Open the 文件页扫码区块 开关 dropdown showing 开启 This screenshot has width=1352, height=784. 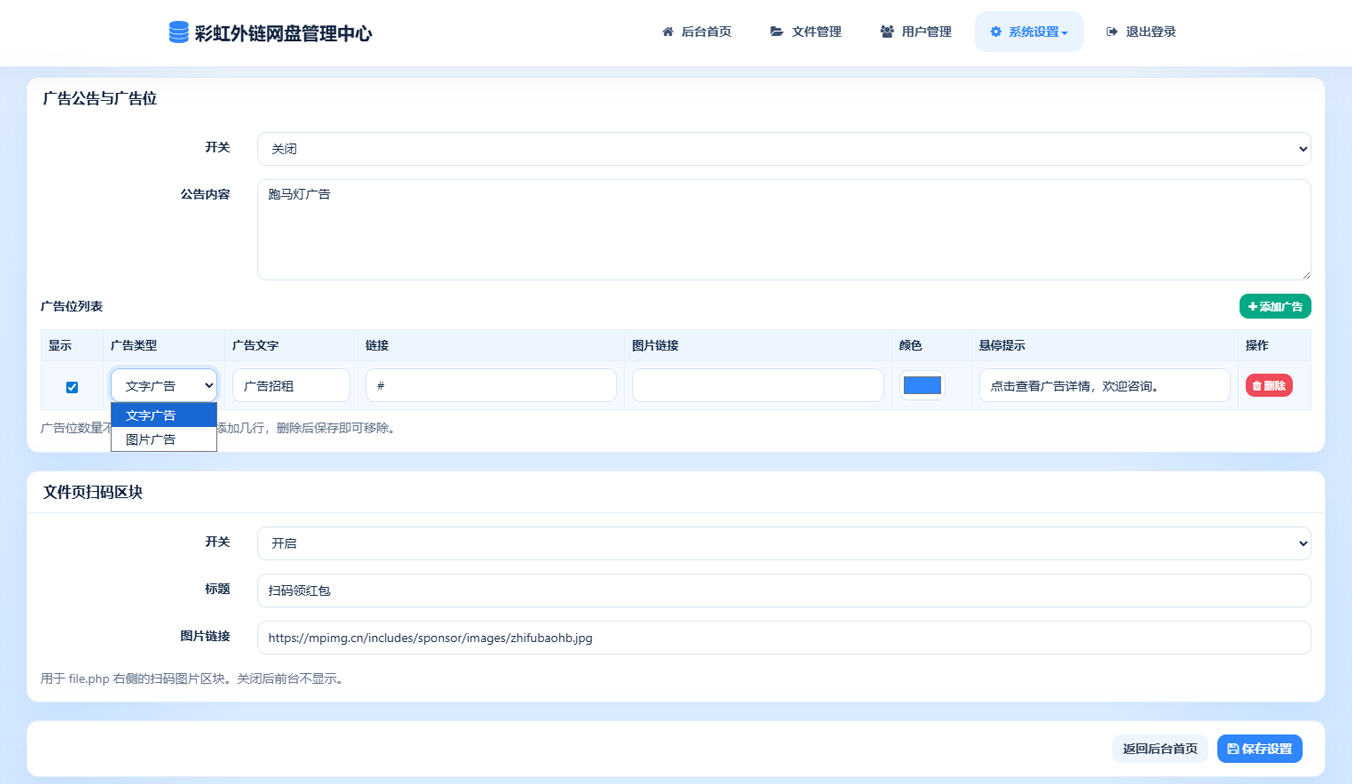click(784, 543)
